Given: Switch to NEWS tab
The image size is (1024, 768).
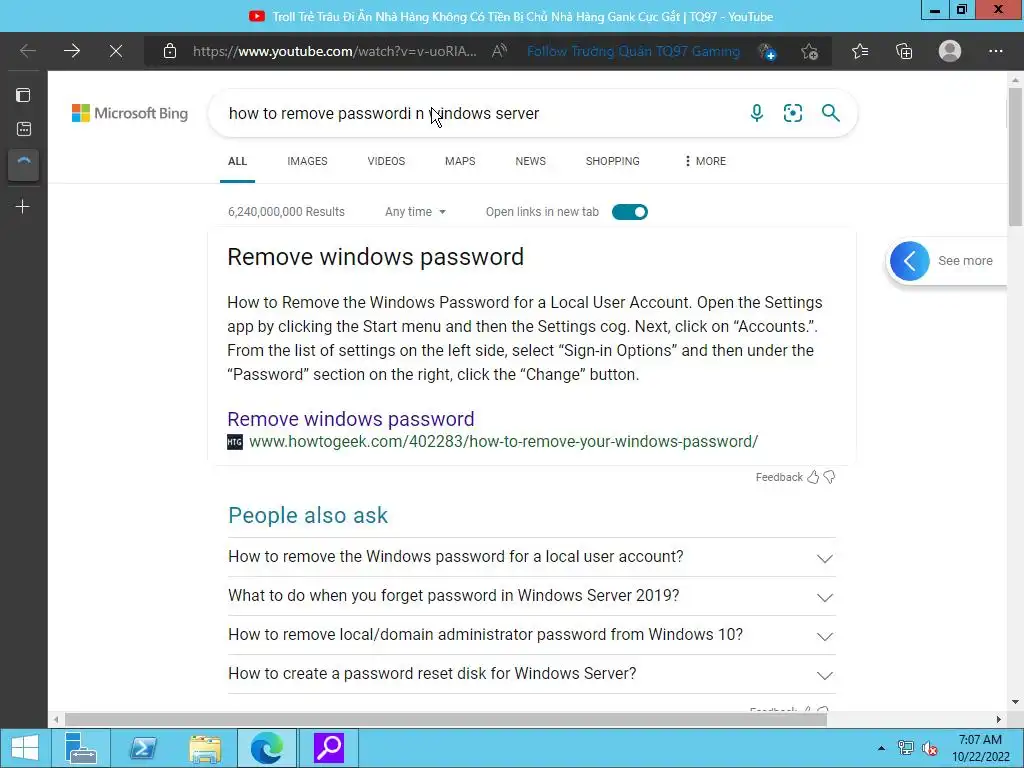Looking at the screenshot, I should tap(530, 161).
